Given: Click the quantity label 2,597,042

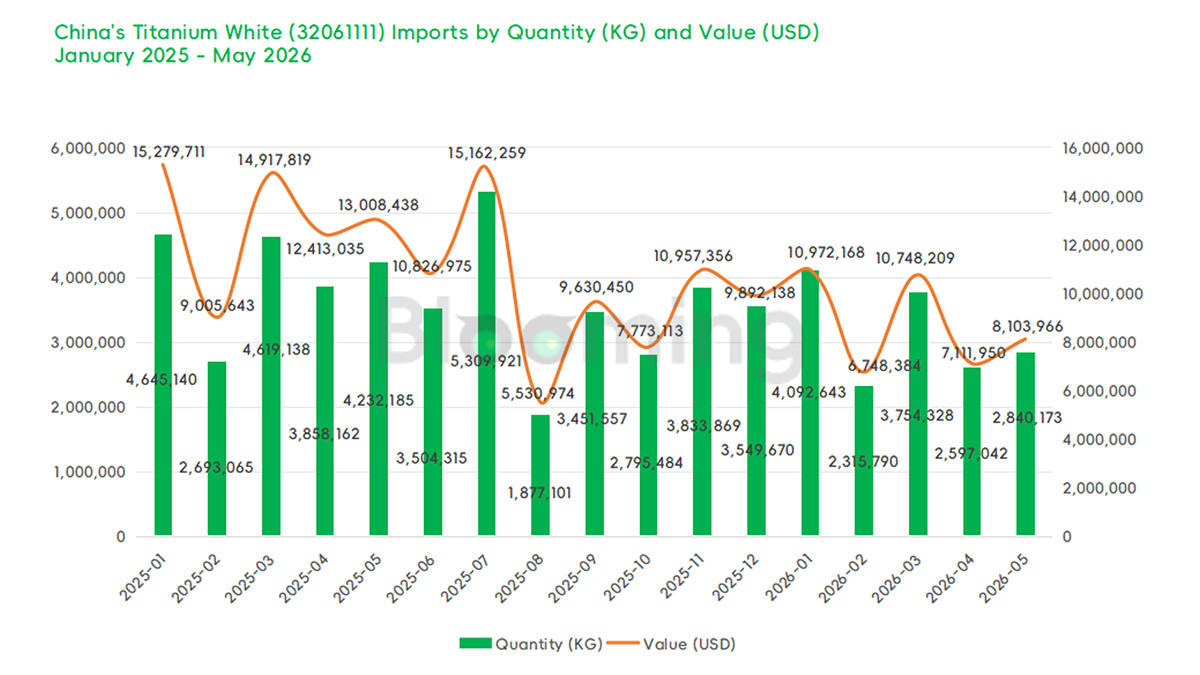Looking at the screenshot, I should coord(973,453).
